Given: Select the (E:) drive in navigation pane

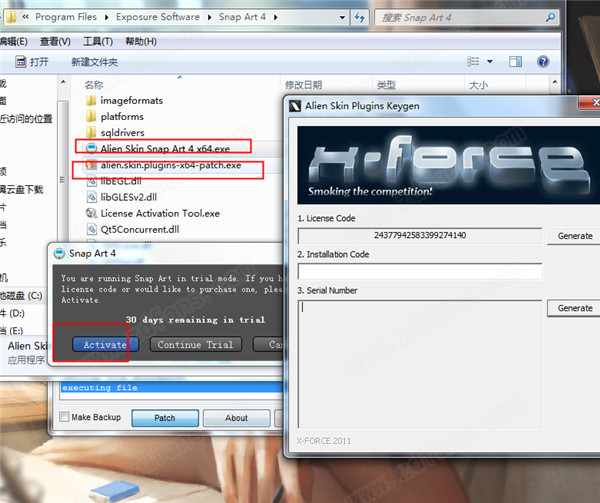Looking at the screenshot, I should click(x=12, y=330).
